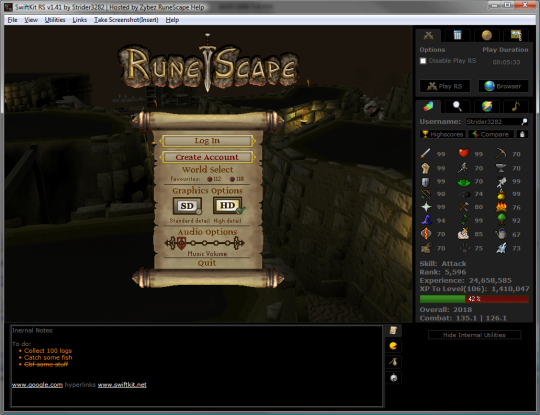Select the Ranged bow skill icon
This screenshot has height=415, width=540.
(x=426, y=194)
